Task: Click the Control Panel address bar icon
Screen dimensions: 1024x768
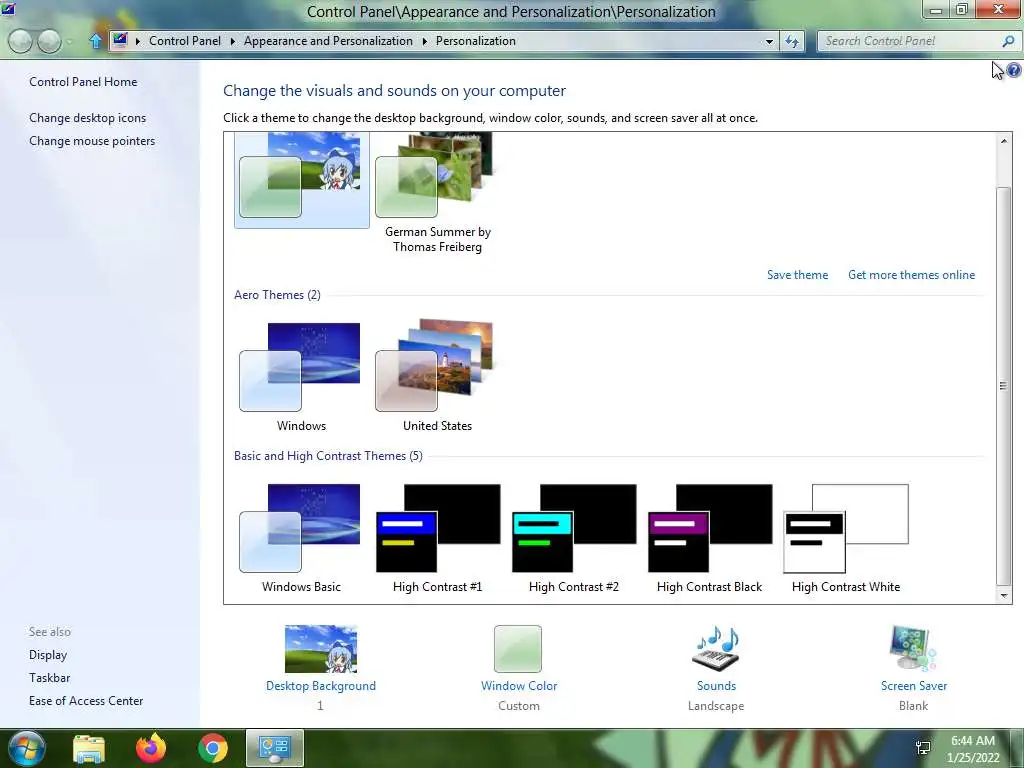Action: pyautogui.click(x=120, y=40)
